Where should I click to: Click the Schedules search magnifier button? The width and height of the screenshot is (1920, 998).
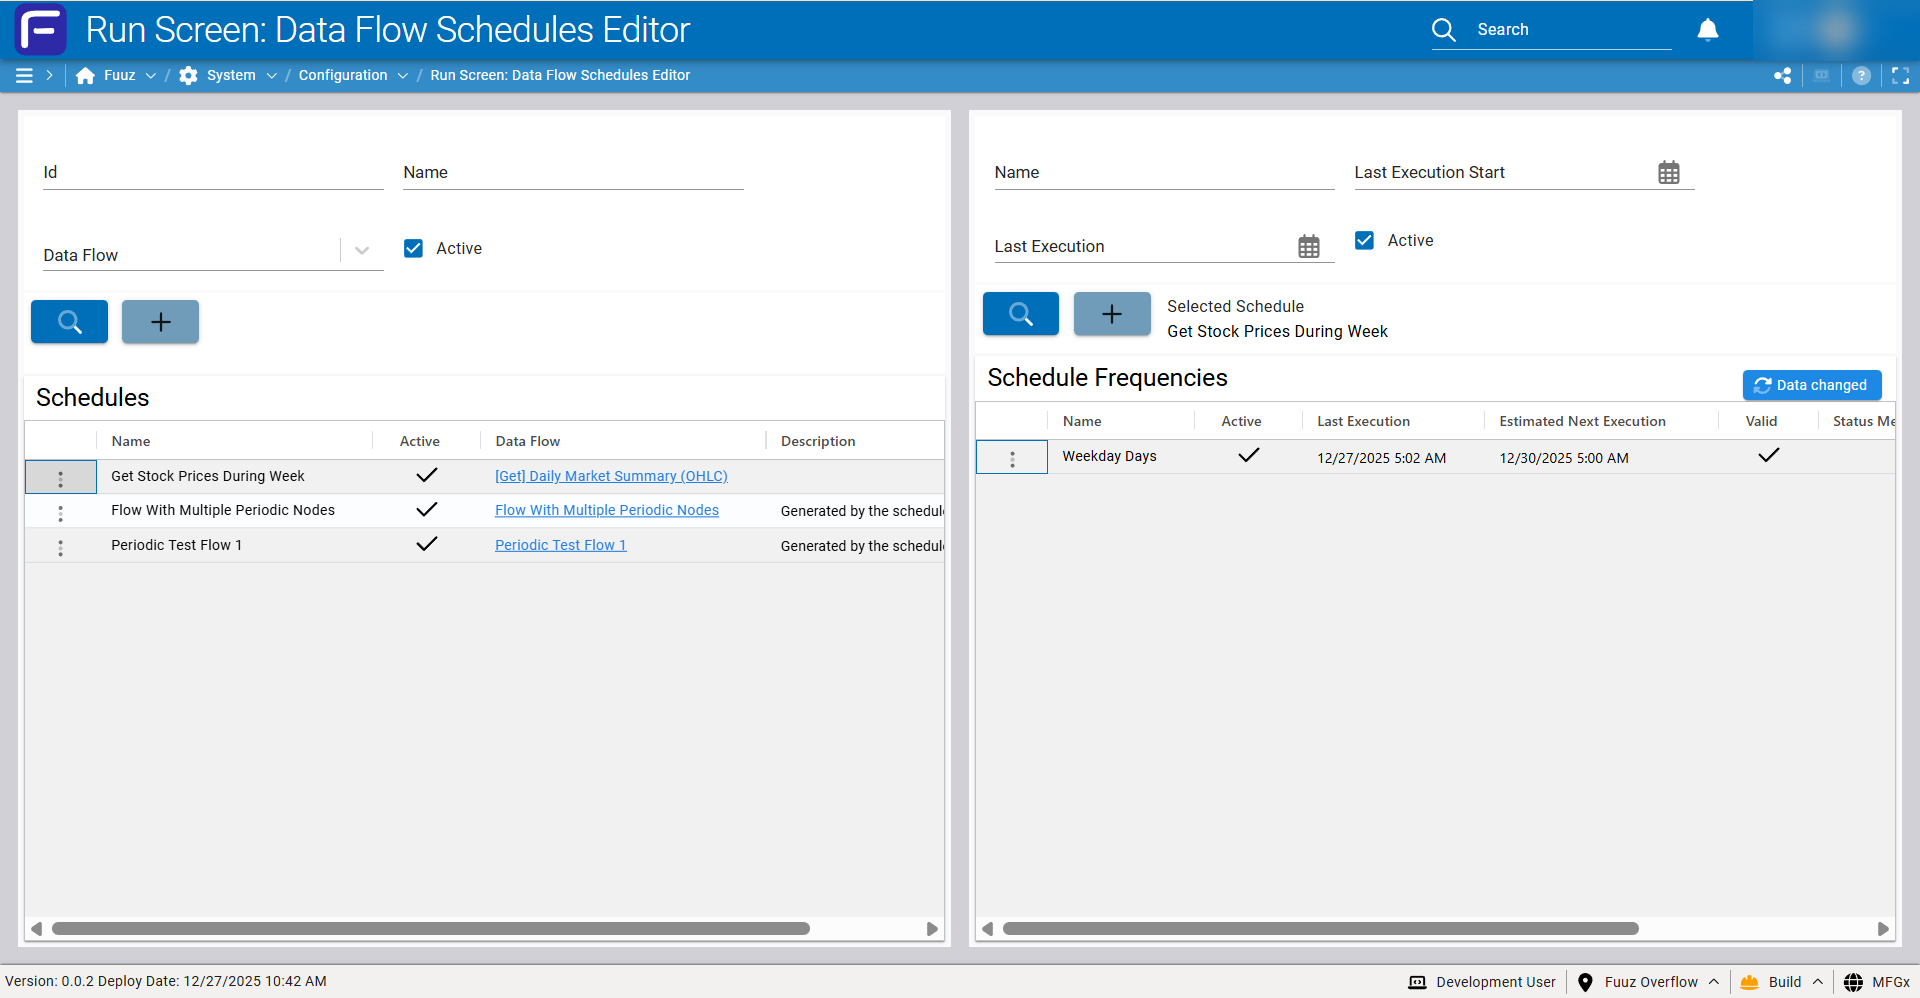click(69, 322)
